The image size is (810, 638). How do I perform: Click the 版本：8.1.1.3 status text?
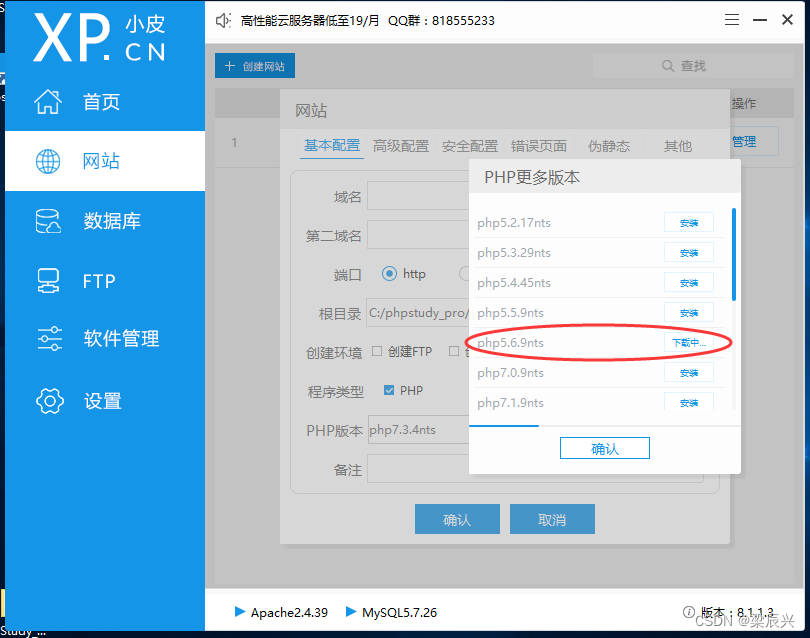[737, 612]
